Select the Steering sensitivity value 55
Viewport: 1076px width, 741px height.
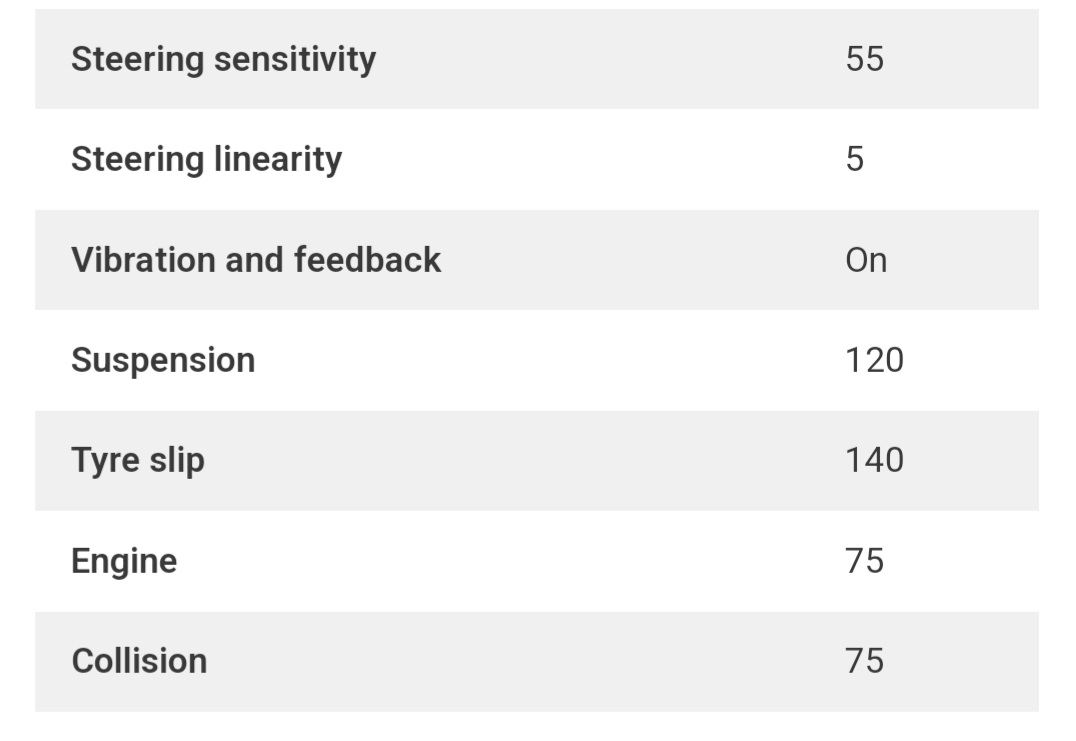coord(864,59)
